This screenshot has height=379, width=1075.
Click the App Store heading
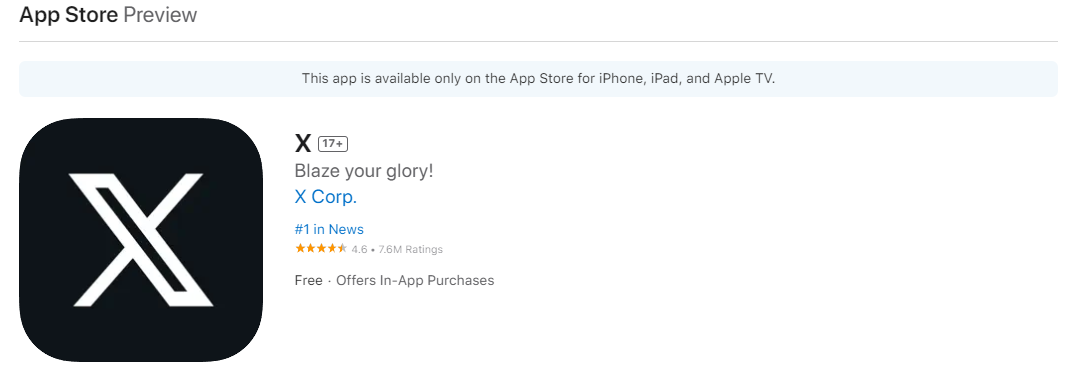point(69,14)
